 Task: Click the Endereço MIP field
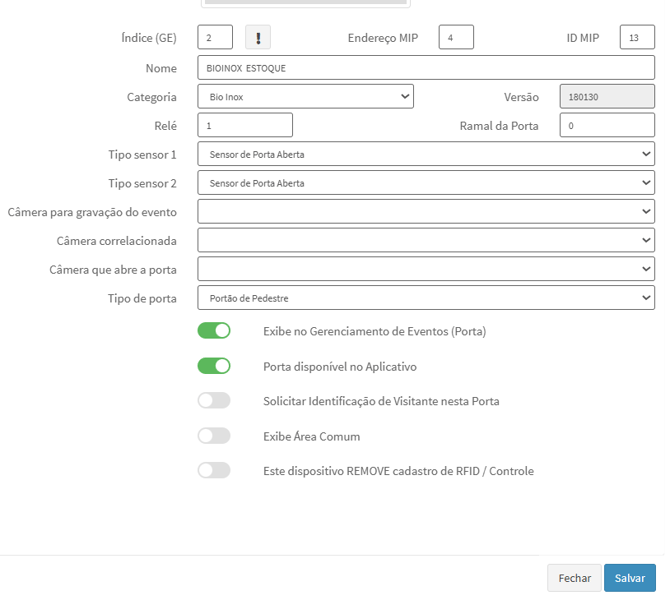pyautogui.click(x=455, y=38)
